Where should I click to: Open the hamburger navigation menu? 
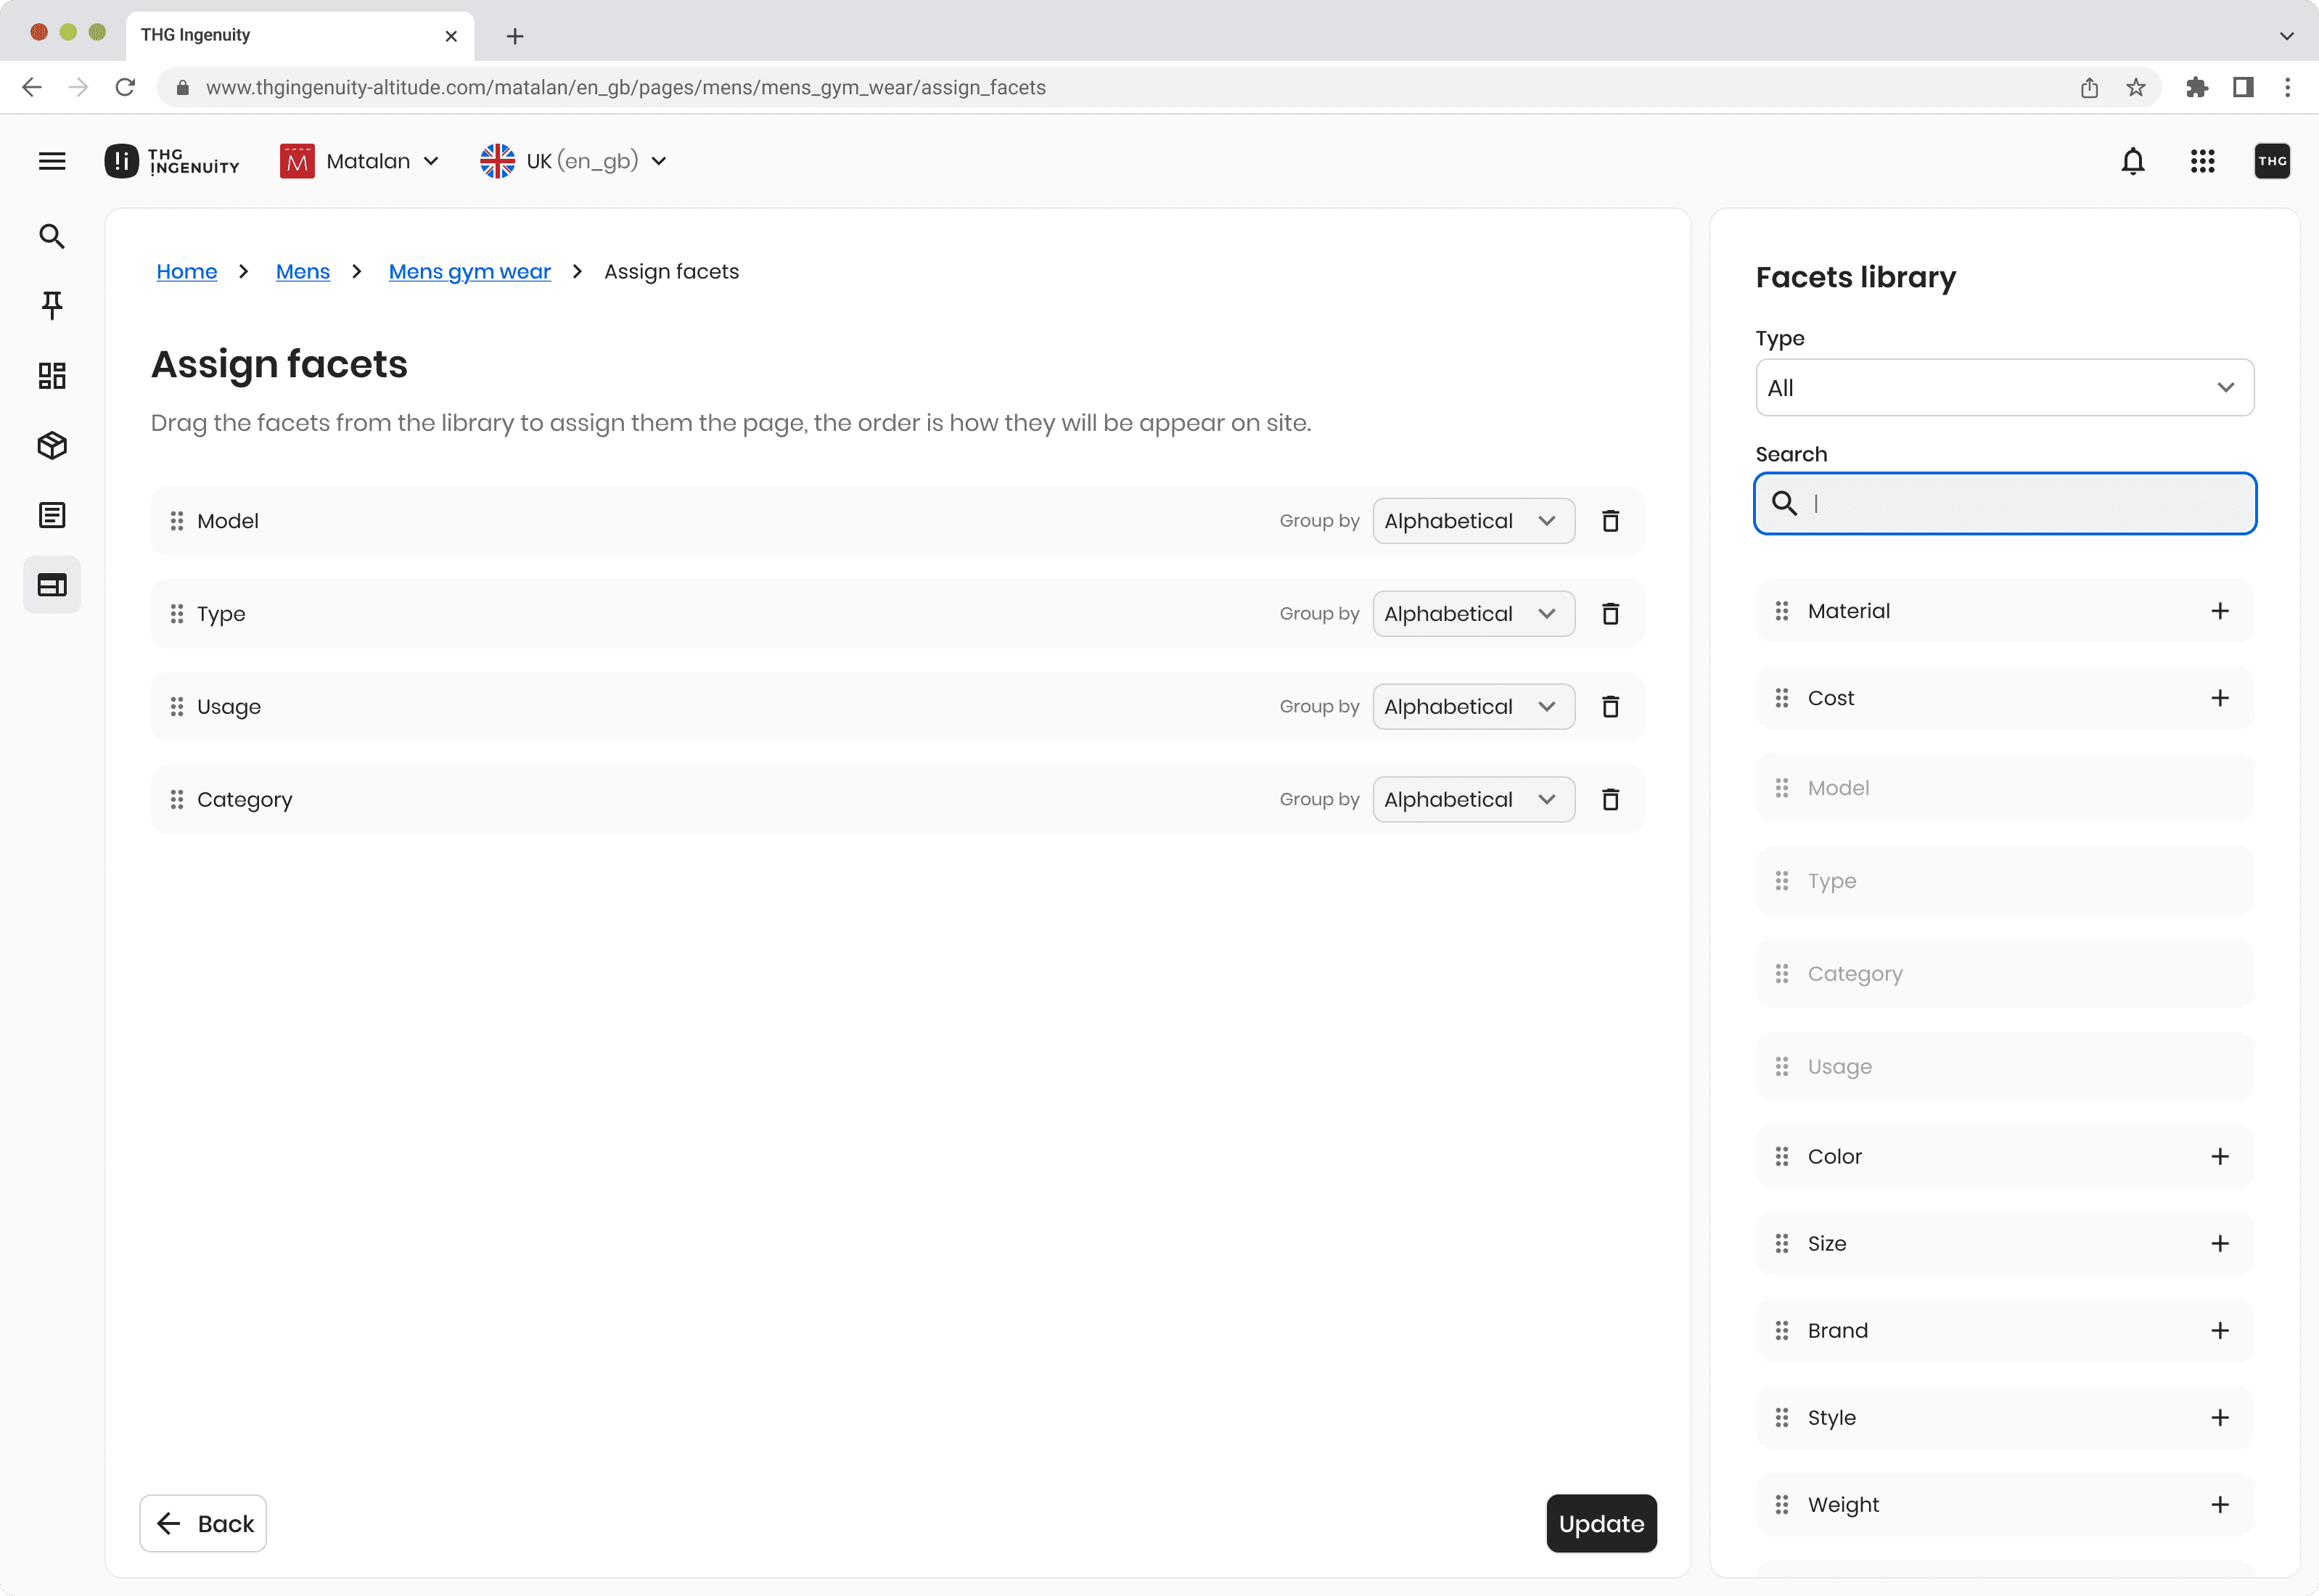point(52,161)
